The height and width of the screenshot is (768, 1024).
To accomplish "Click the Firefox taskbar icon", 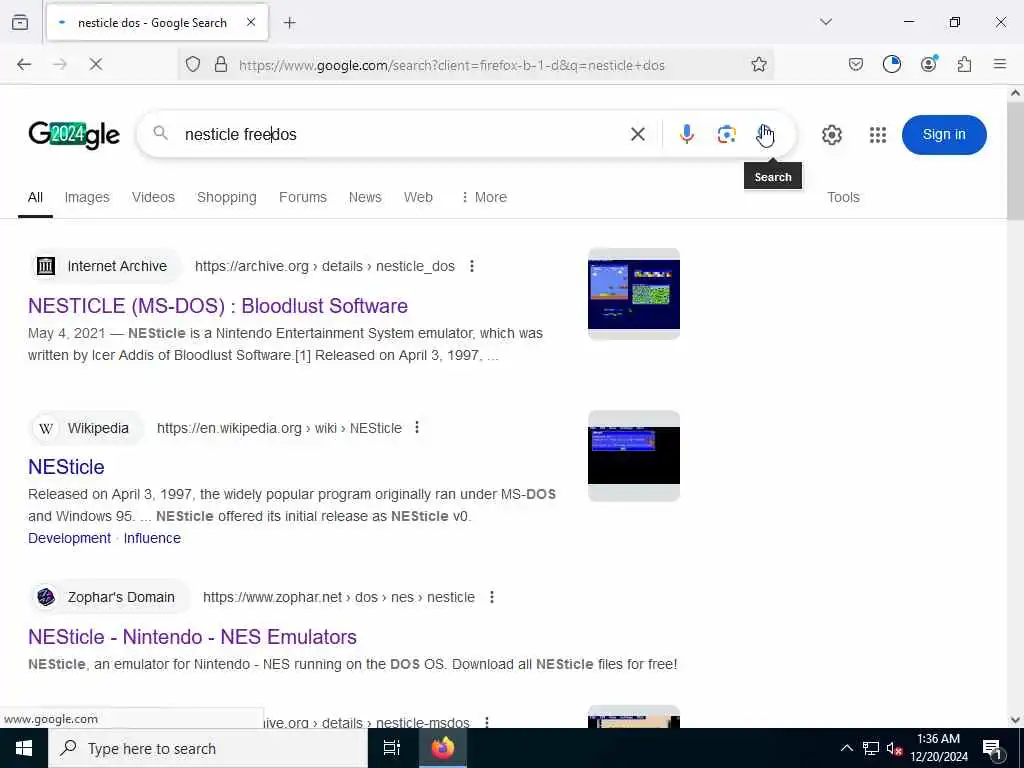I will pos(442,748).
